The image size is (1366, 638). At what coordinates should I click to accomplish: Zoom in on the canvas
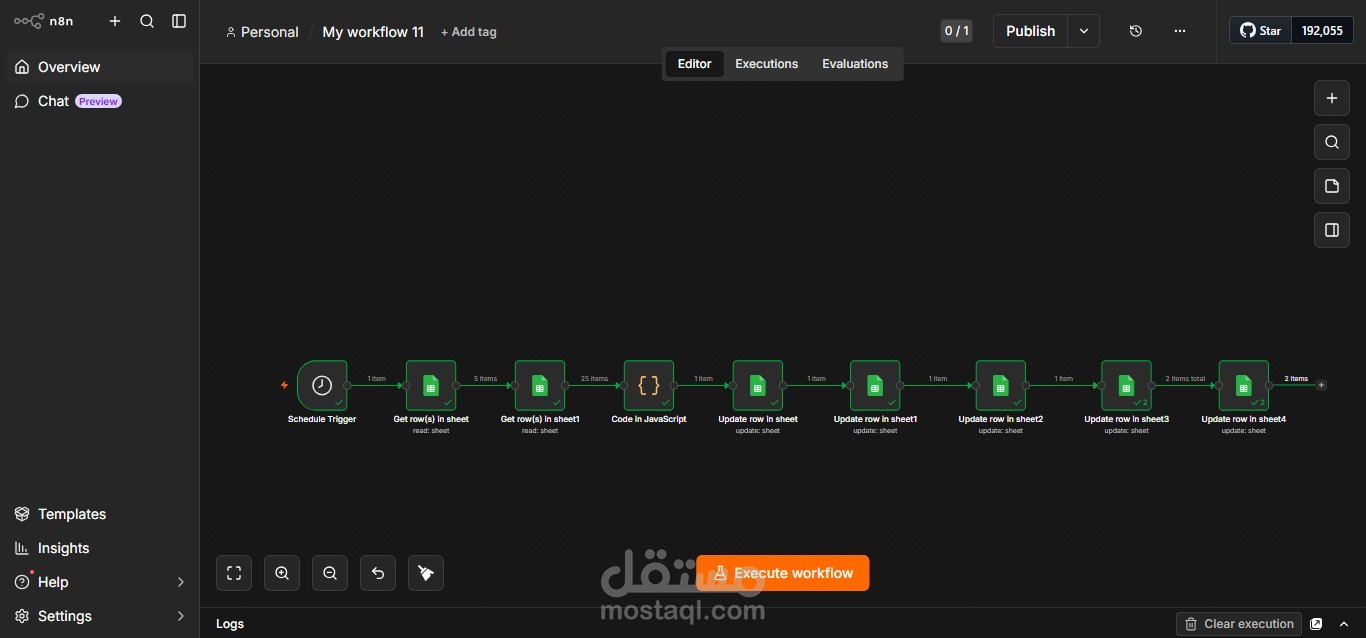coord(282,573)
